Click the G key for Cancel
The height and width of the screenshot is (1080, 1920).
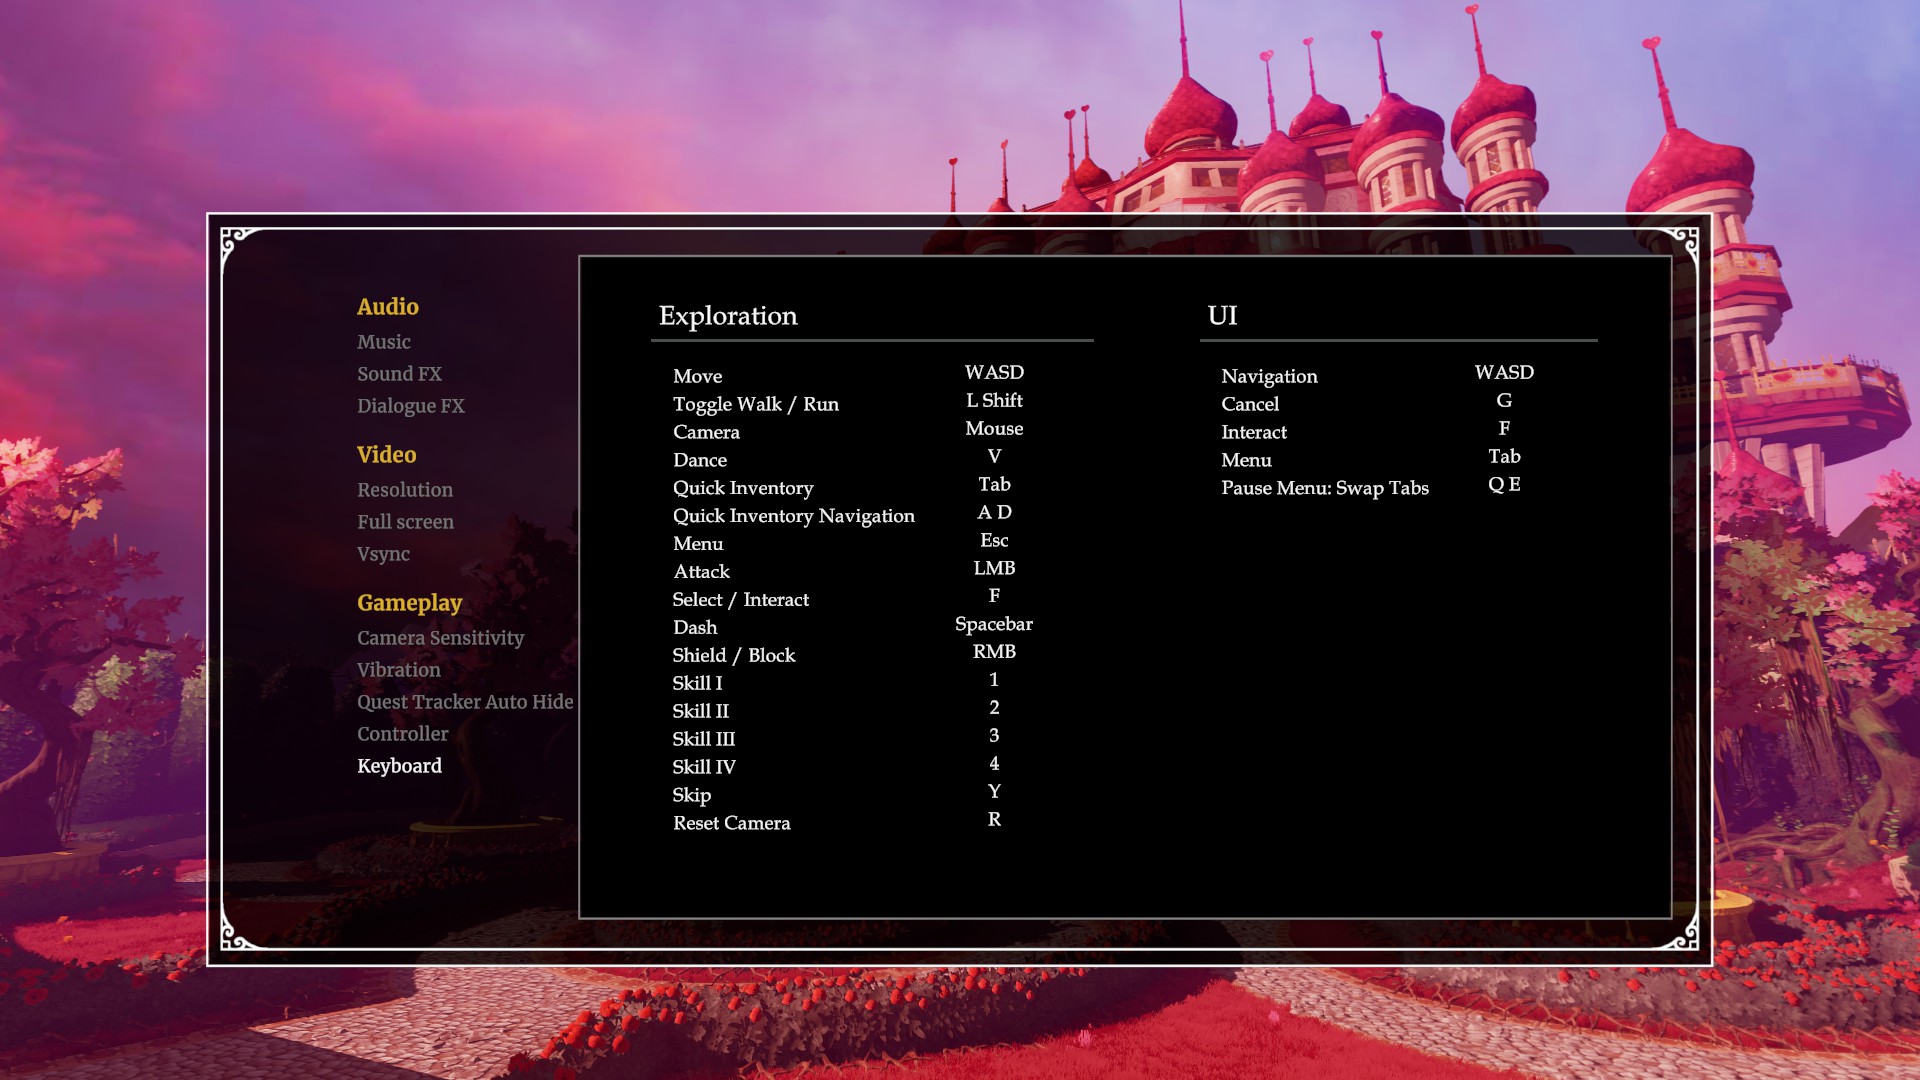(x=1504, y=401)
